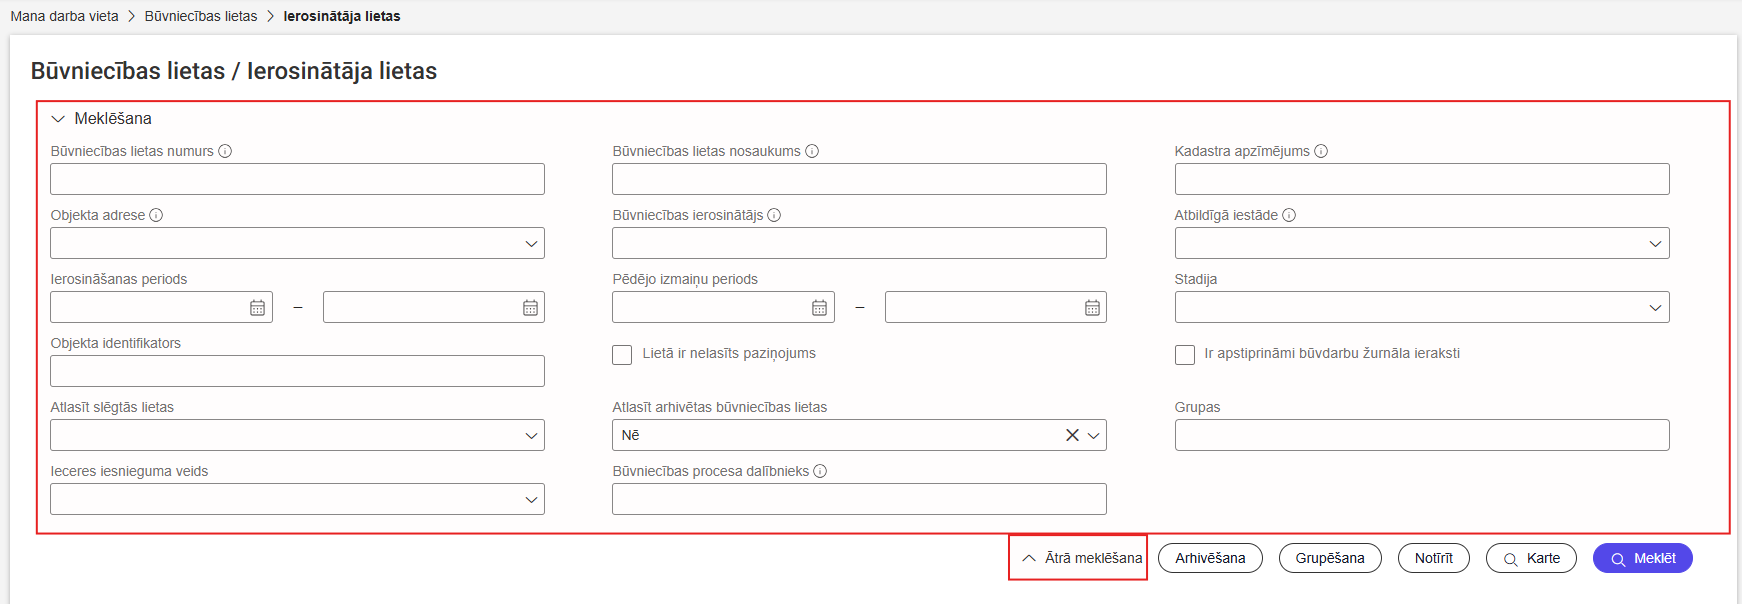
Task: Click the Notīrīt button
Action: click(1433, 558)
